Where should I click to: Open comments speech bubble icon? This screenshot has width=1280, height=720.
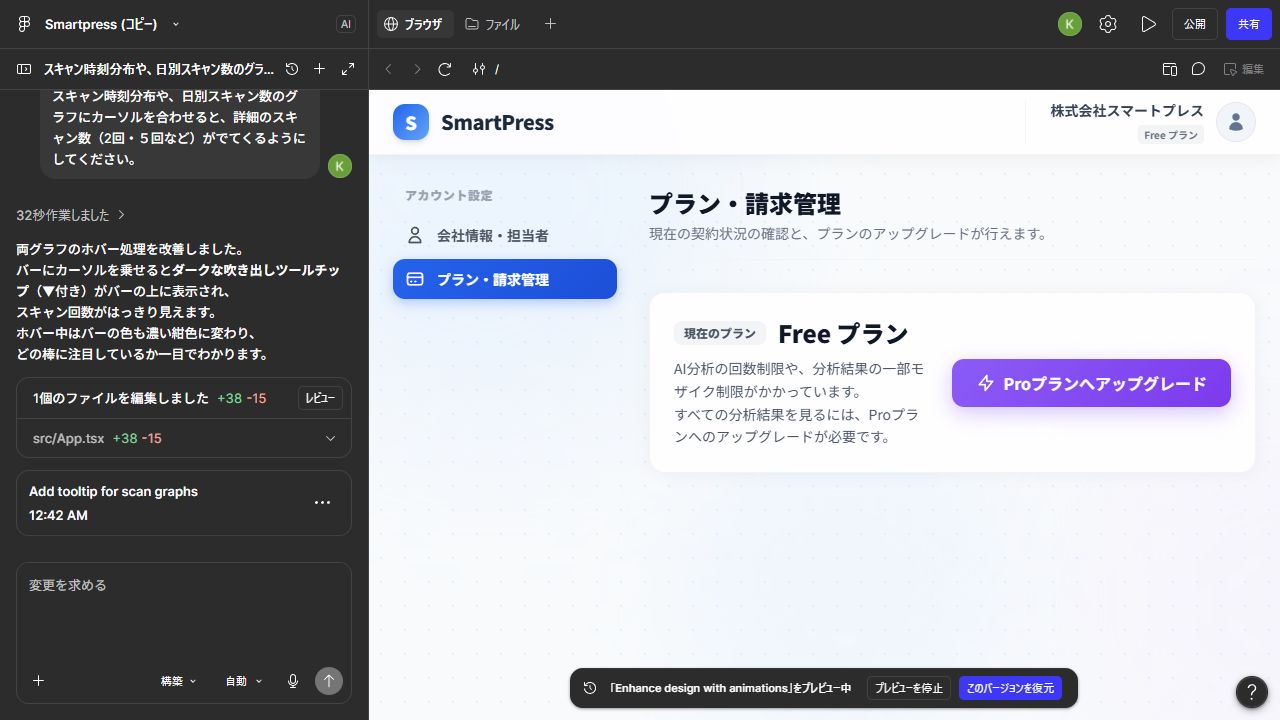tap(1198, 69)
